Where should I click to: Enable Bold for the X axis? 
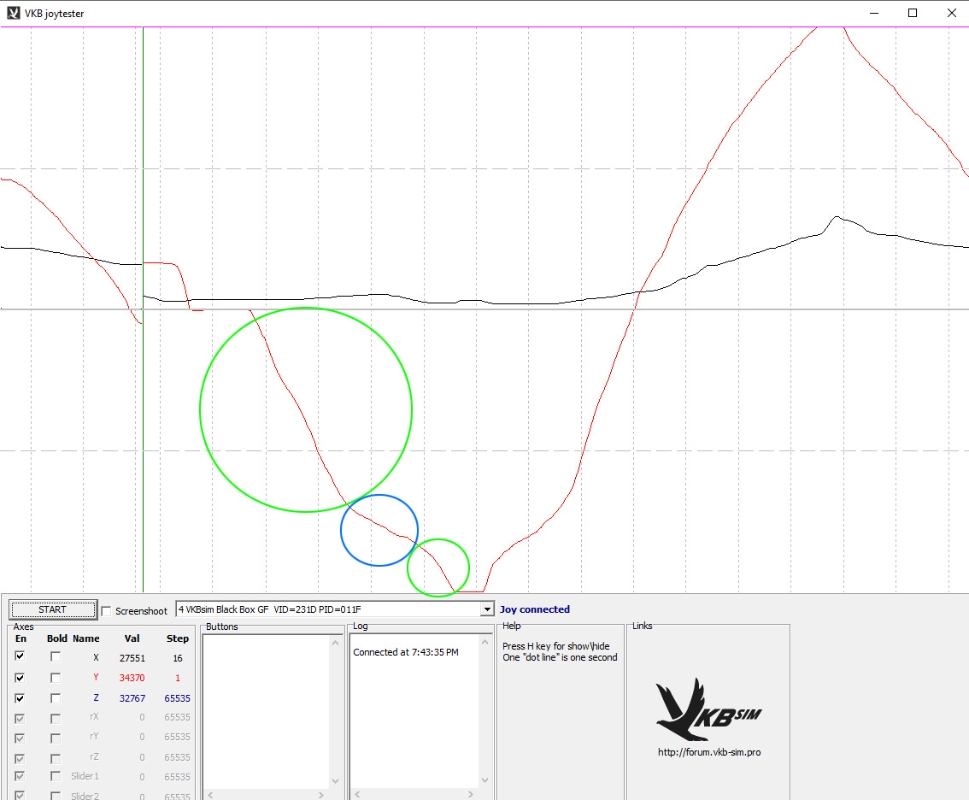pos(55,657)
